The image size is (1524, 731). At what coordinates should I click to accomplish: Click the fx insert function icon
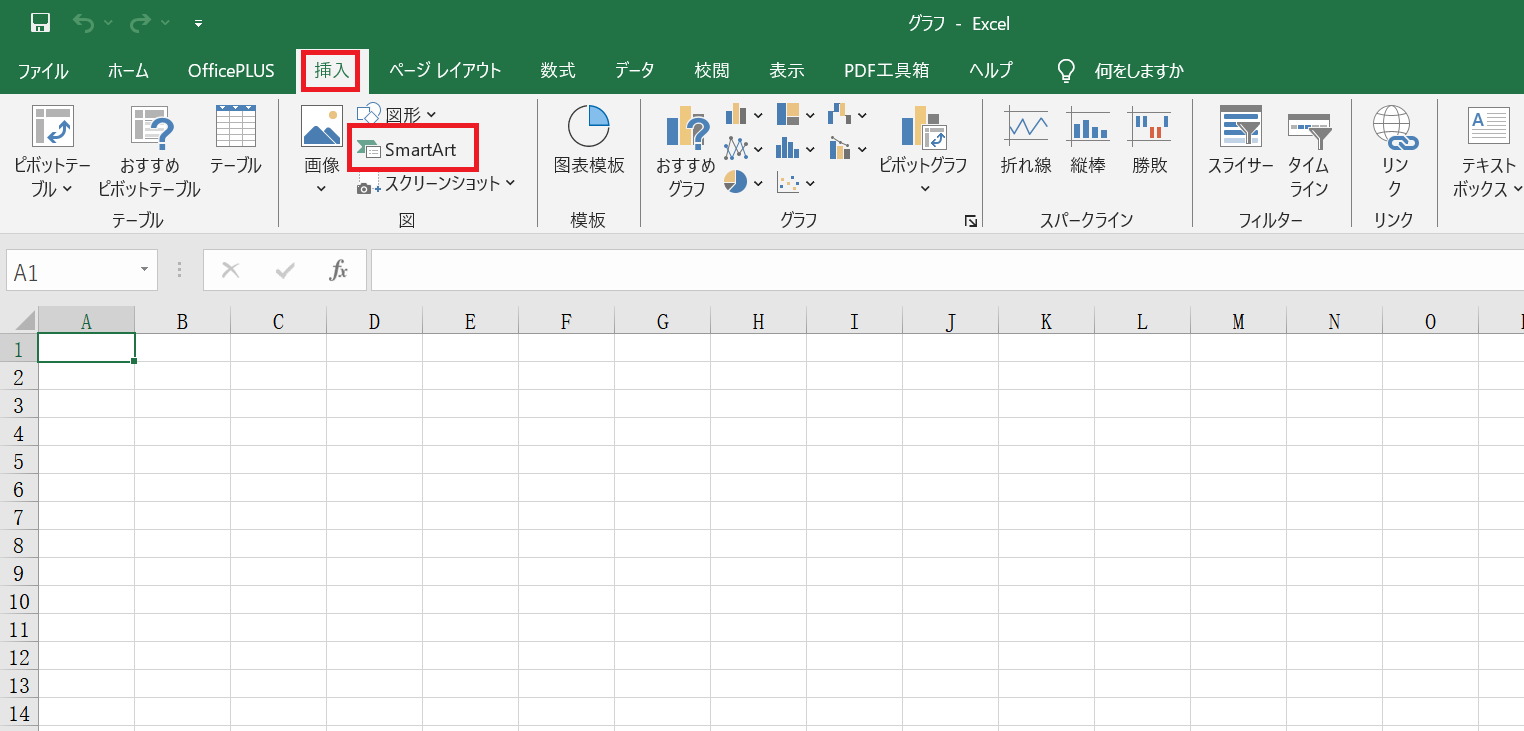pos(339,270)
